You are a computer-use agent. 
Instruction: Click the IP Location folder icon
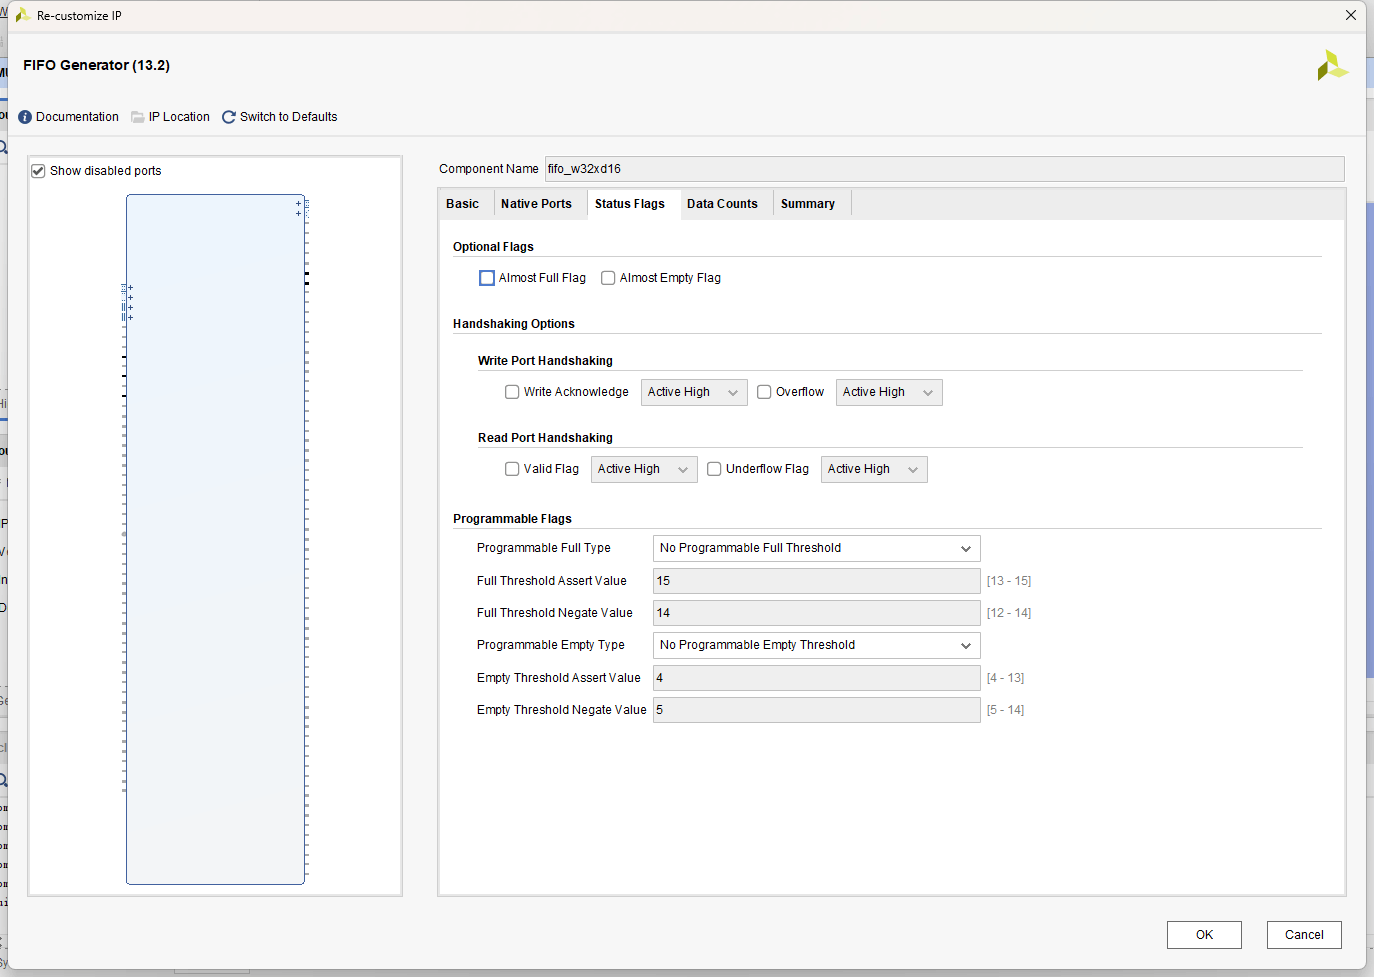coord(138,117)
